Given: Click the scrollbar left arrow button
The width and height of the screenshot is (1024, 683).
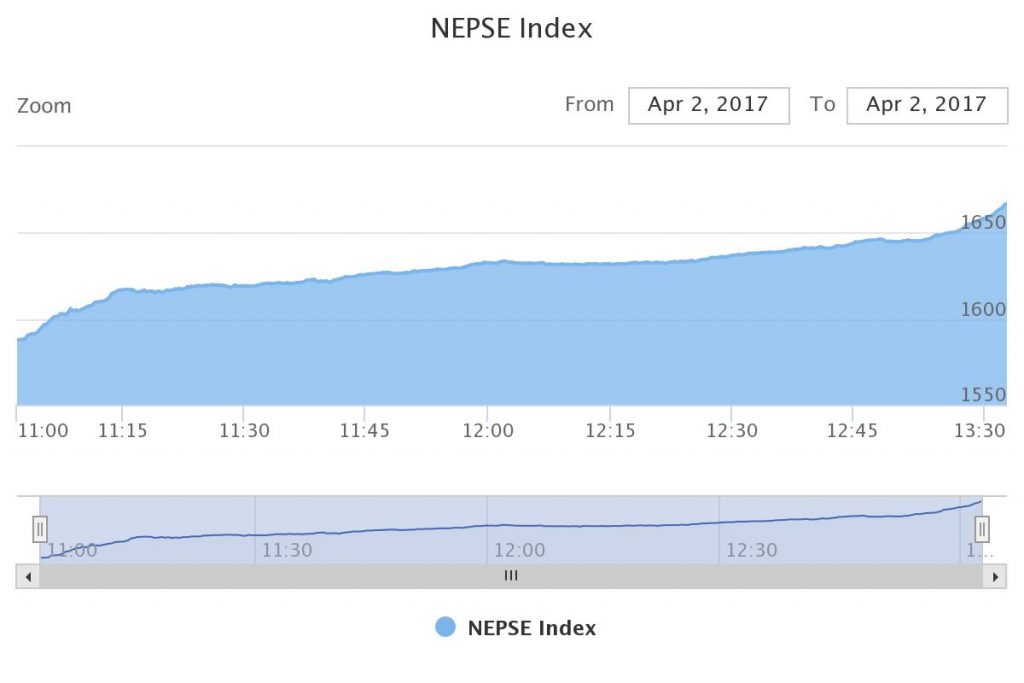Looking at the screenshot, I should (28, 576).
